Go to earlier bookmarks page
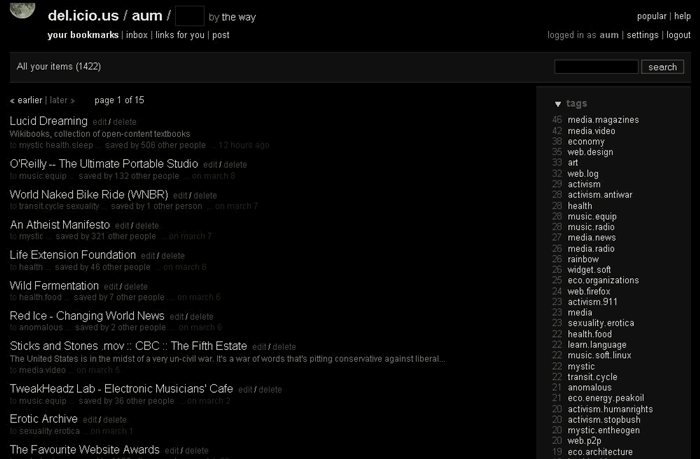 pyautogui.click(x=26, y=100)
